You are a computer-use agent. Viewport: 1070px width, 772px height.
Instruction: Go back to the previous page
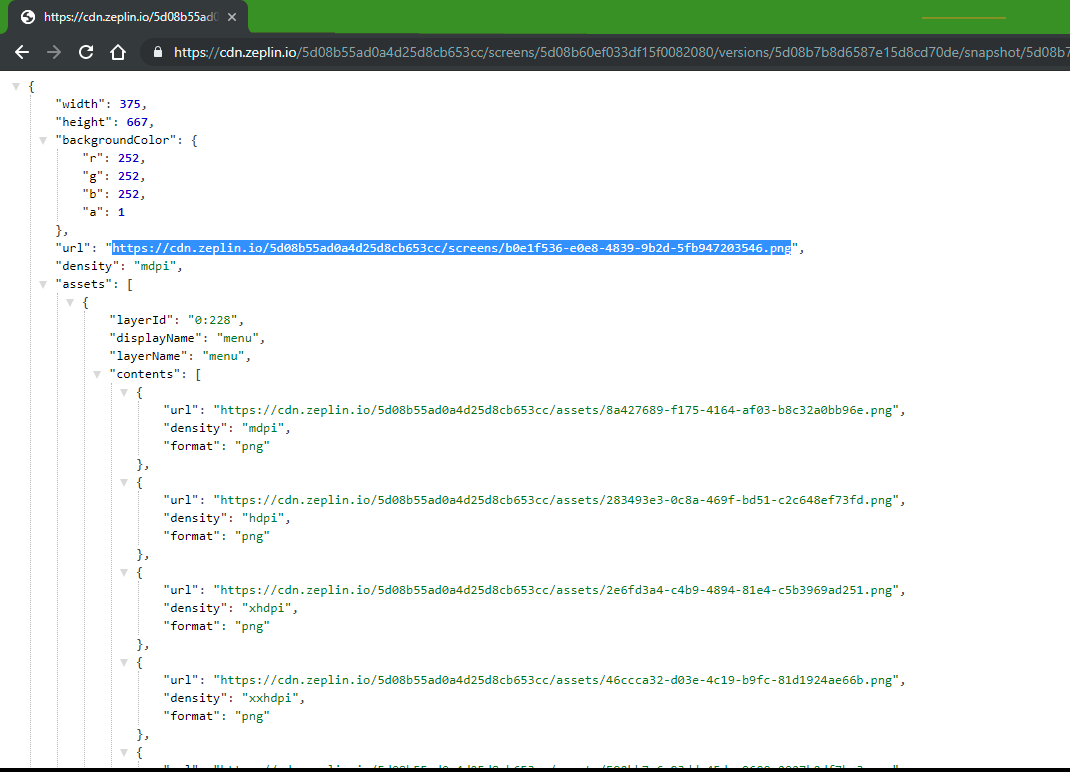point(22,52)
